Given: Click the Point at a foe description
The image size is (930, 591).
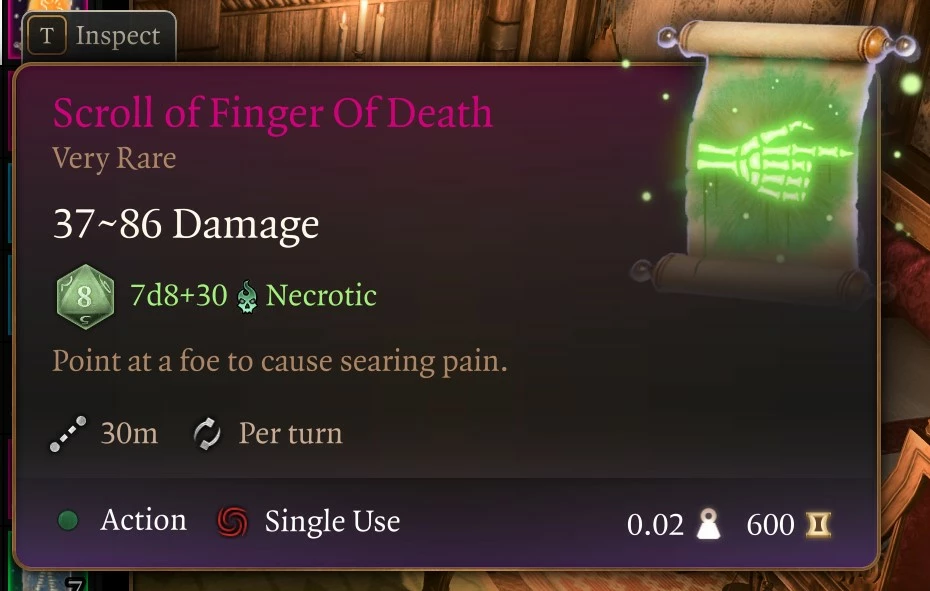Looking at the screenshot, I should 280,361.
